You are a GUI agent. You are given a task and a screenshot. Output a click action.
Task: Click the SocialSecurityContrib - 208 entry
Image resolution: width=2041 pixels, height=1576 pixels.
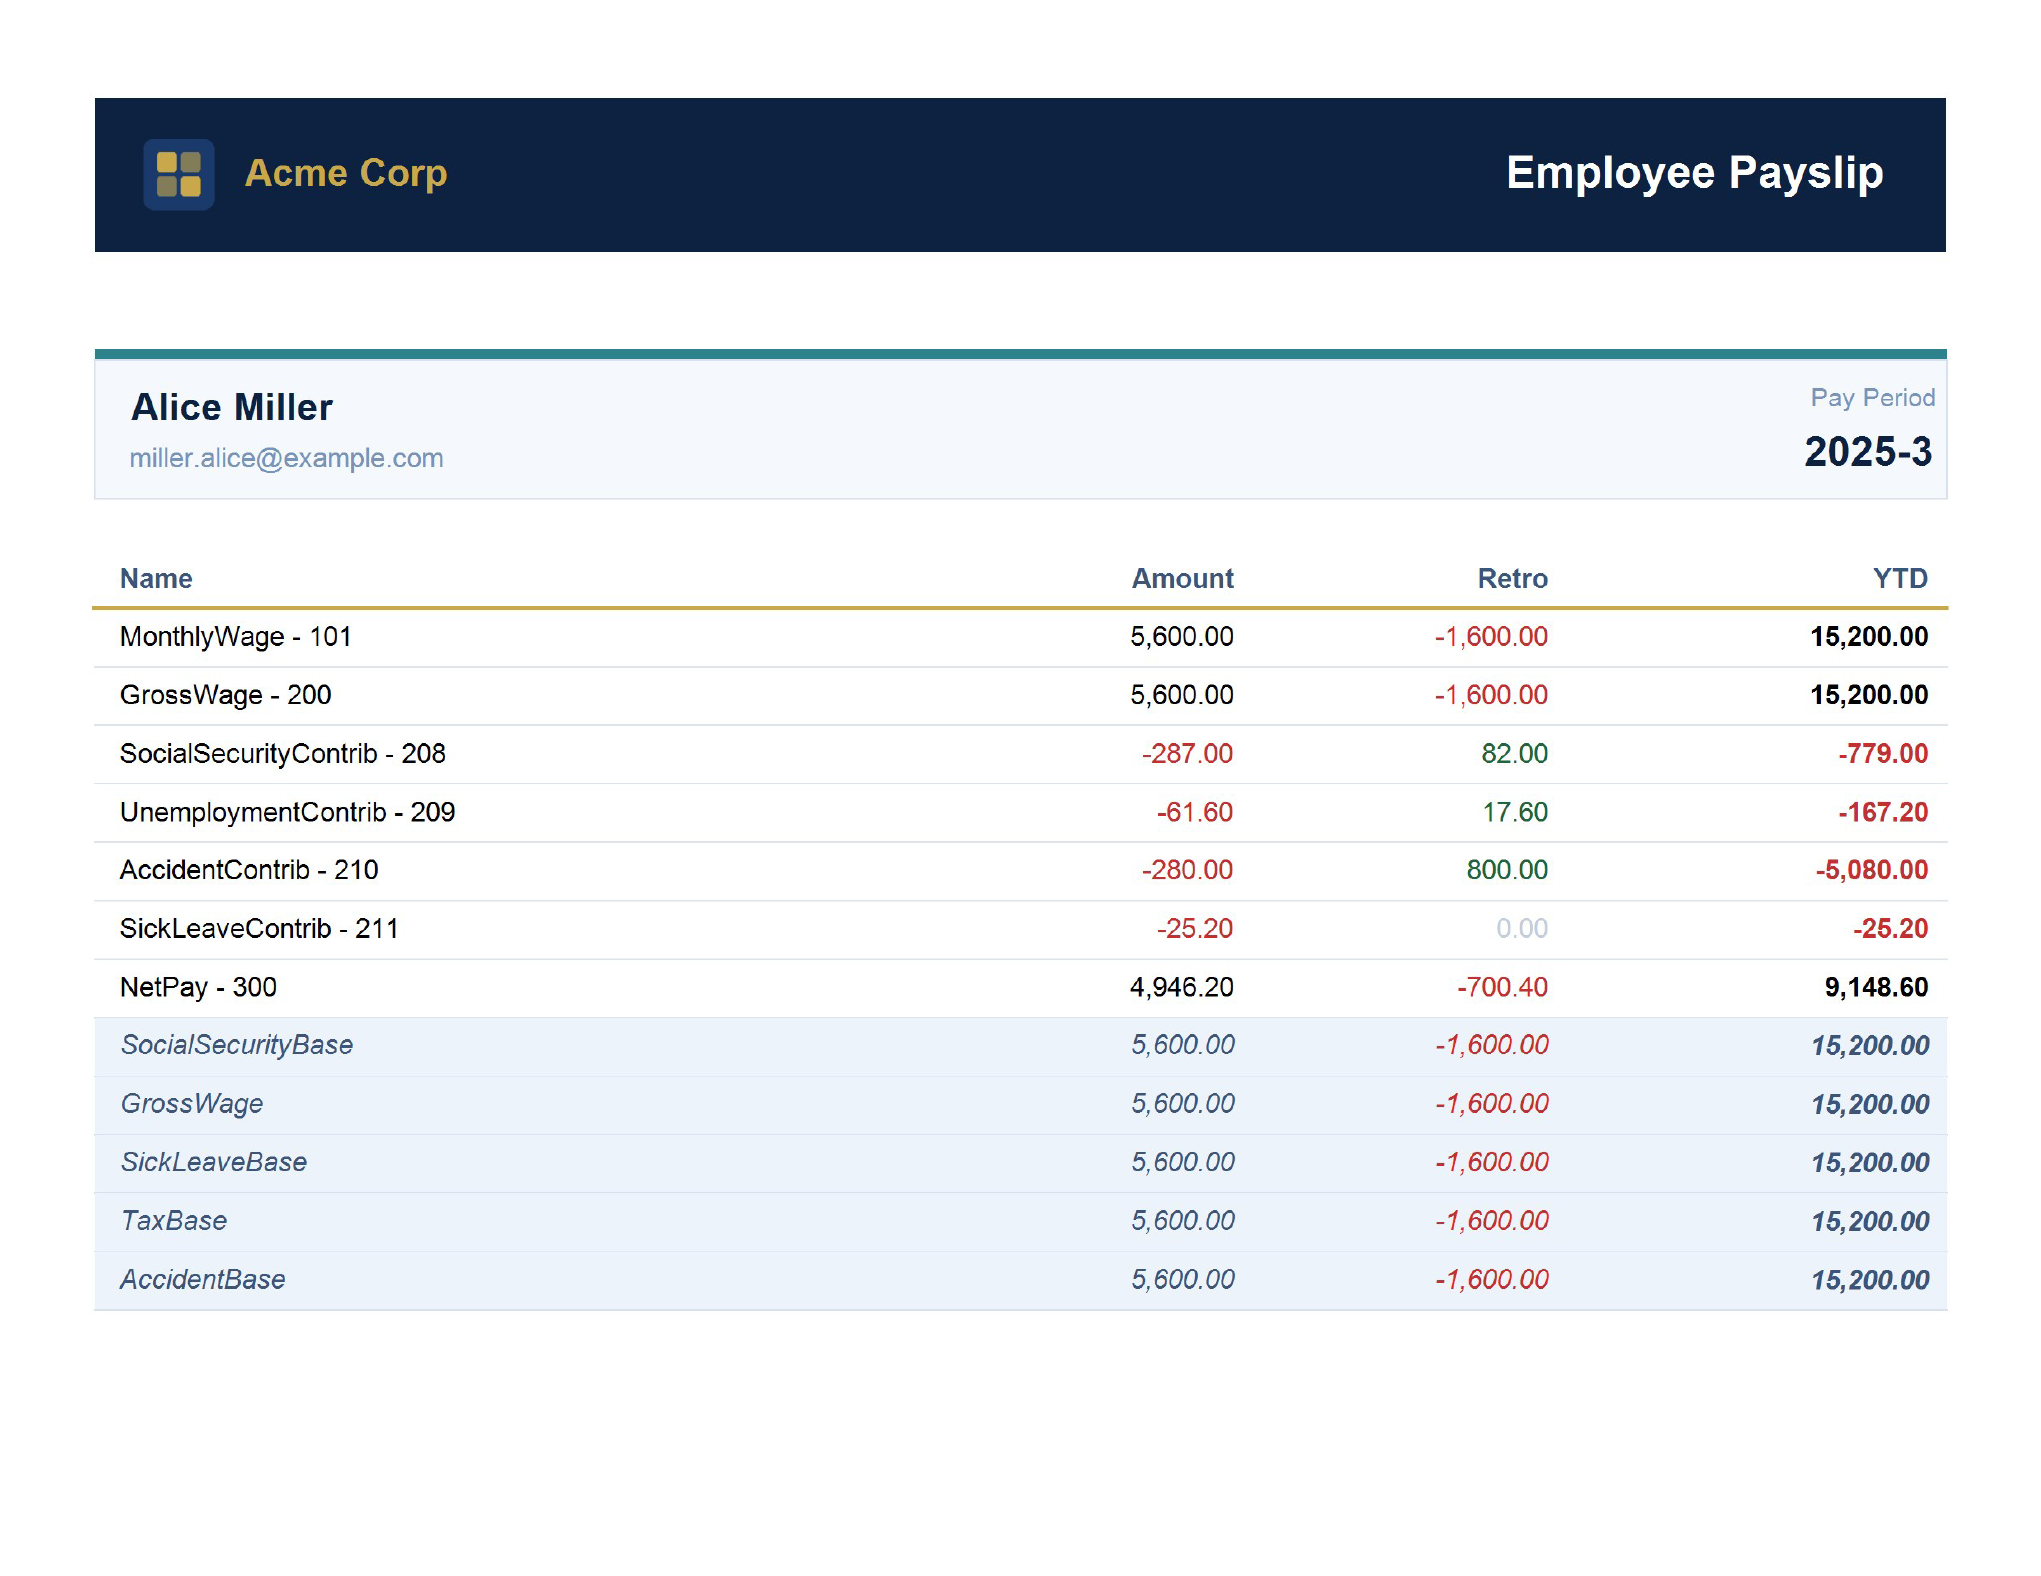[x=283, y=754]
